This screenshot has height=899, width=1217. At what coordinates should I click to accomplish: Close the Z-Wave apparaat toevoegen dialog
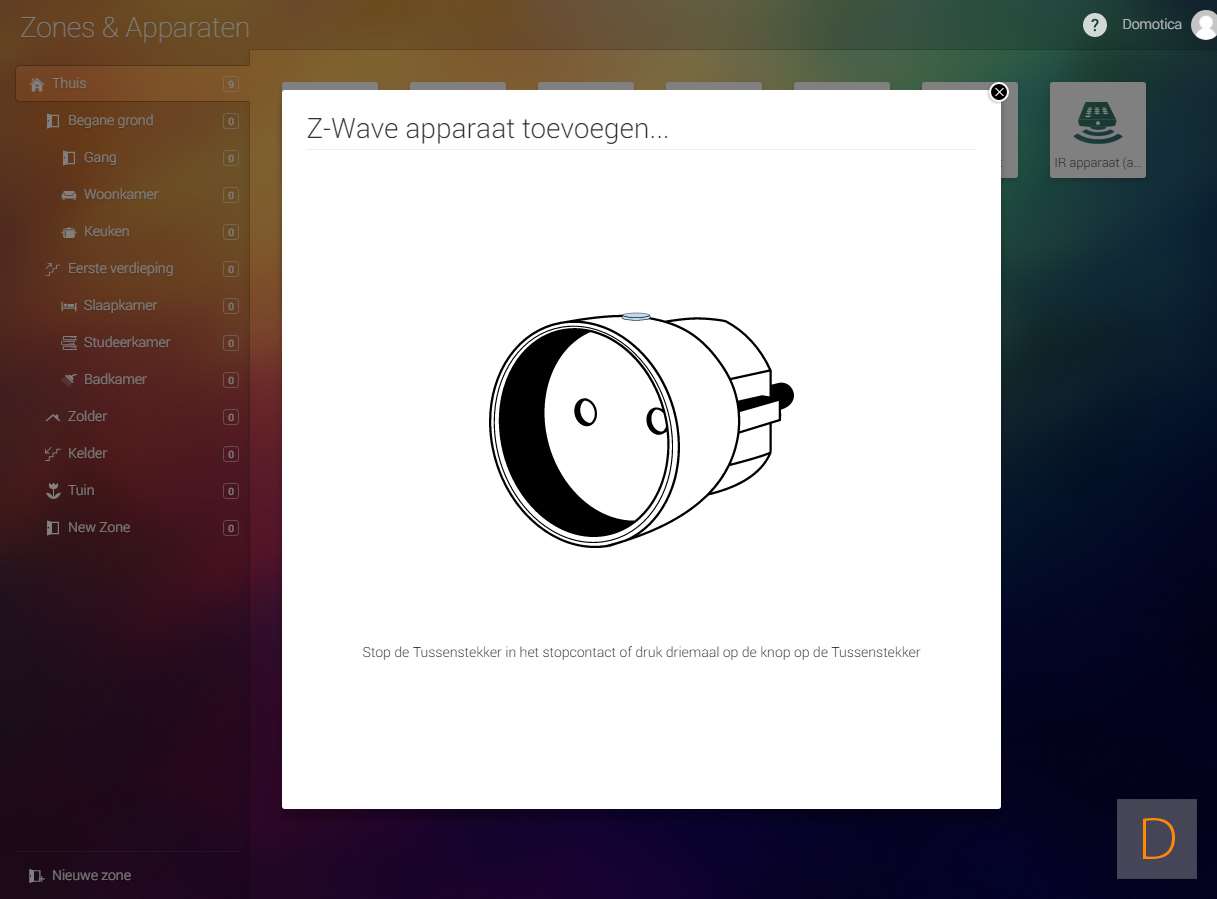tap(998, 92)
